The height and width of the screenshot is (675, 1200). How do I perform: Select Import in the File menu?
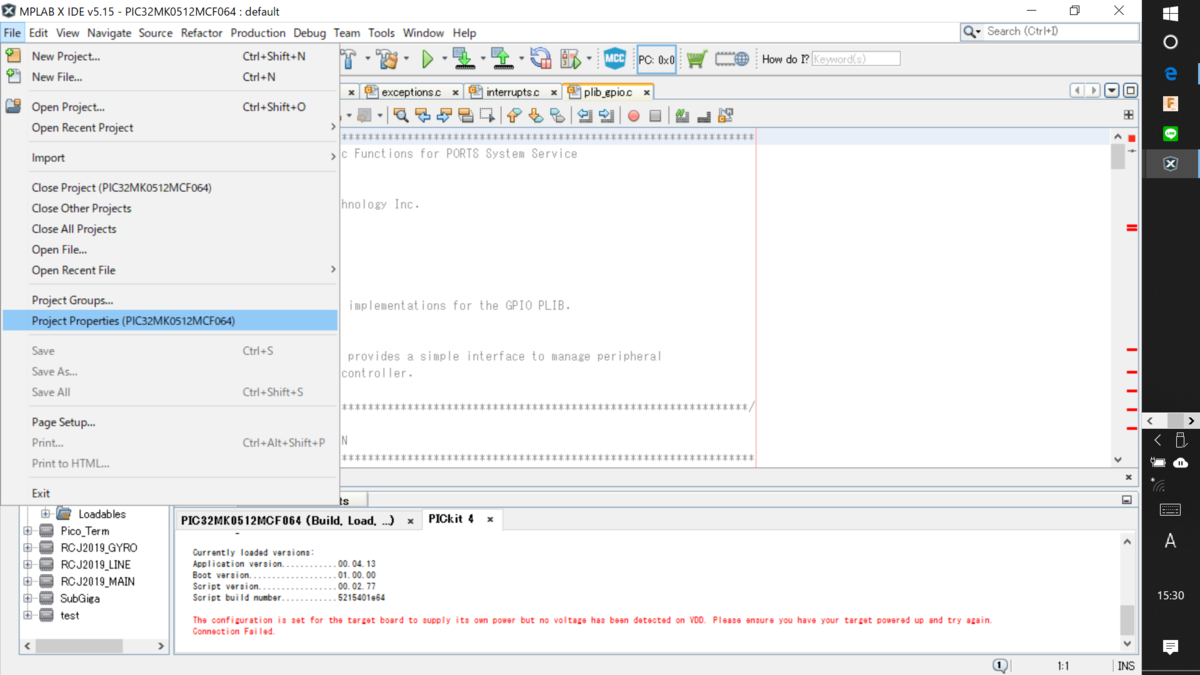(170, 158)
